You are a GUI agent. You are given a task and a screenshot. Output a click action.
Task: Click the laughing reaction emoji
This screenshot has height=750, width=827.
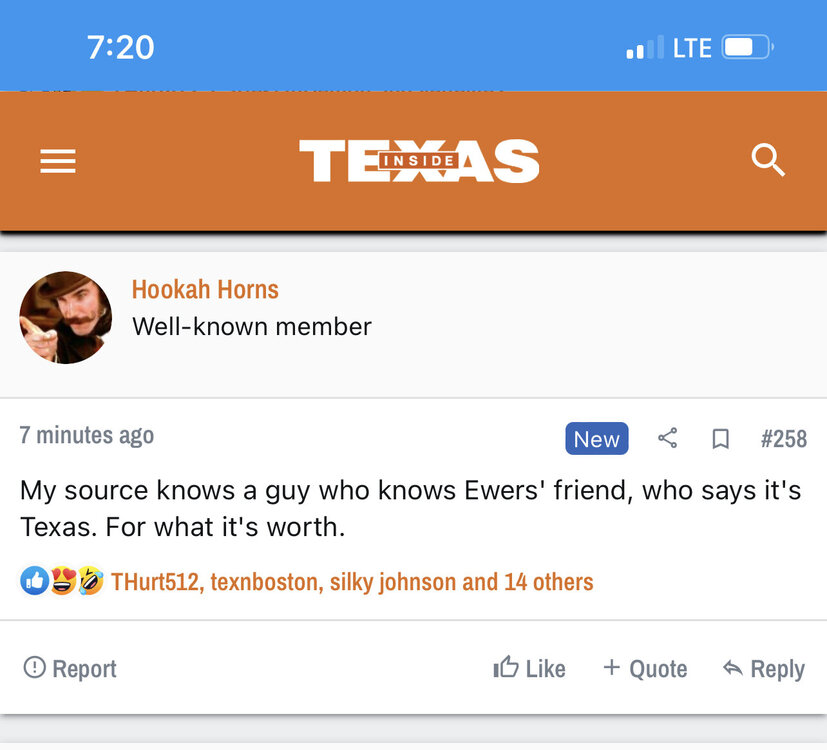point(91,581)
